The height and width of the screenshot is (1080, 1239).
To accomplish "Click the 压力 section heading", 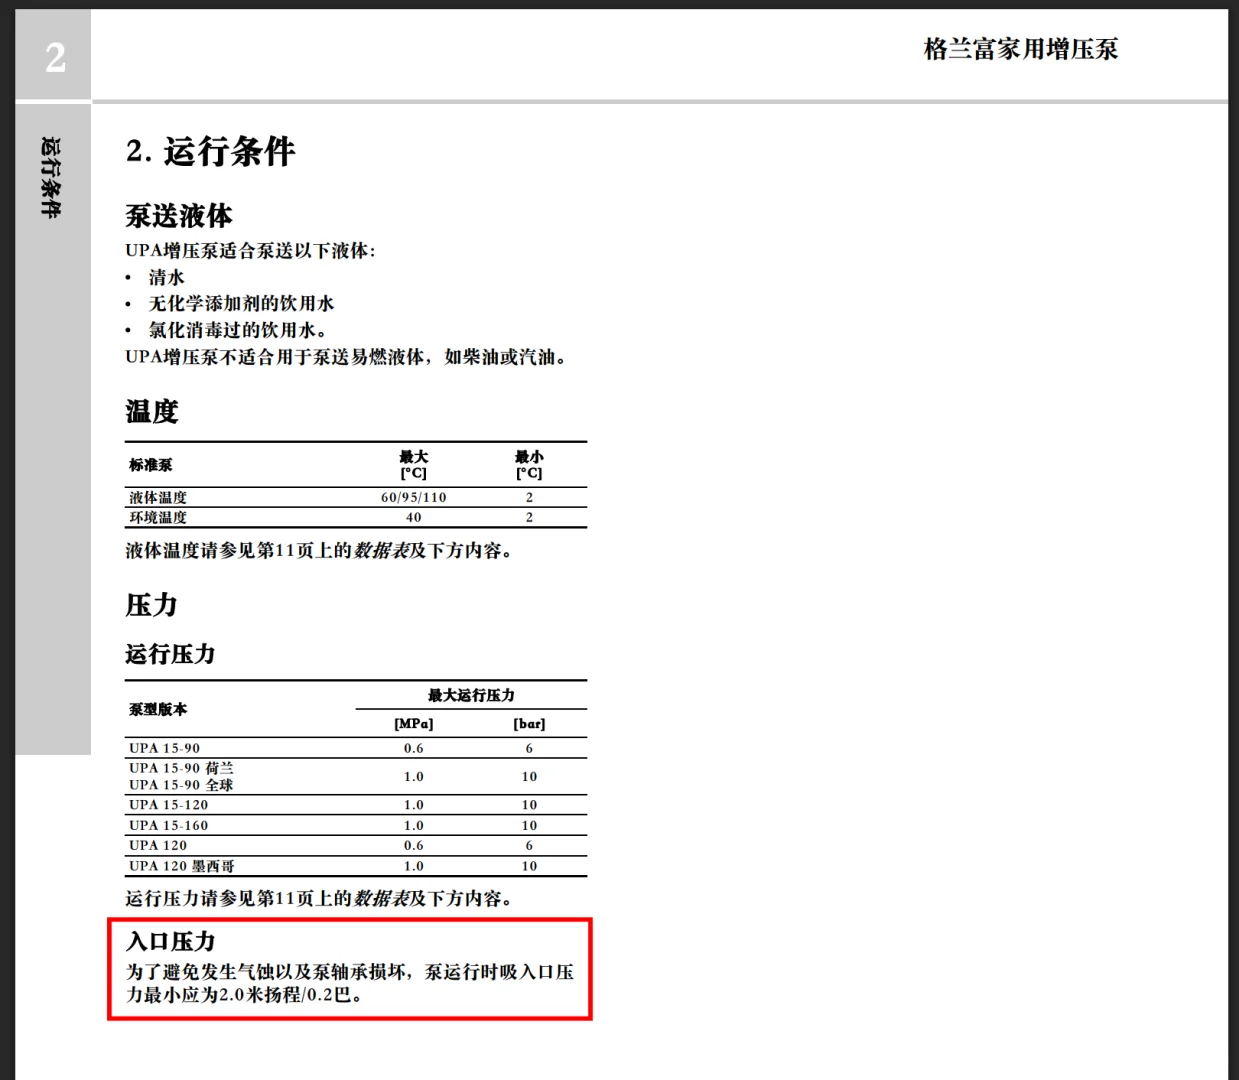I will [x=149, y=606].
